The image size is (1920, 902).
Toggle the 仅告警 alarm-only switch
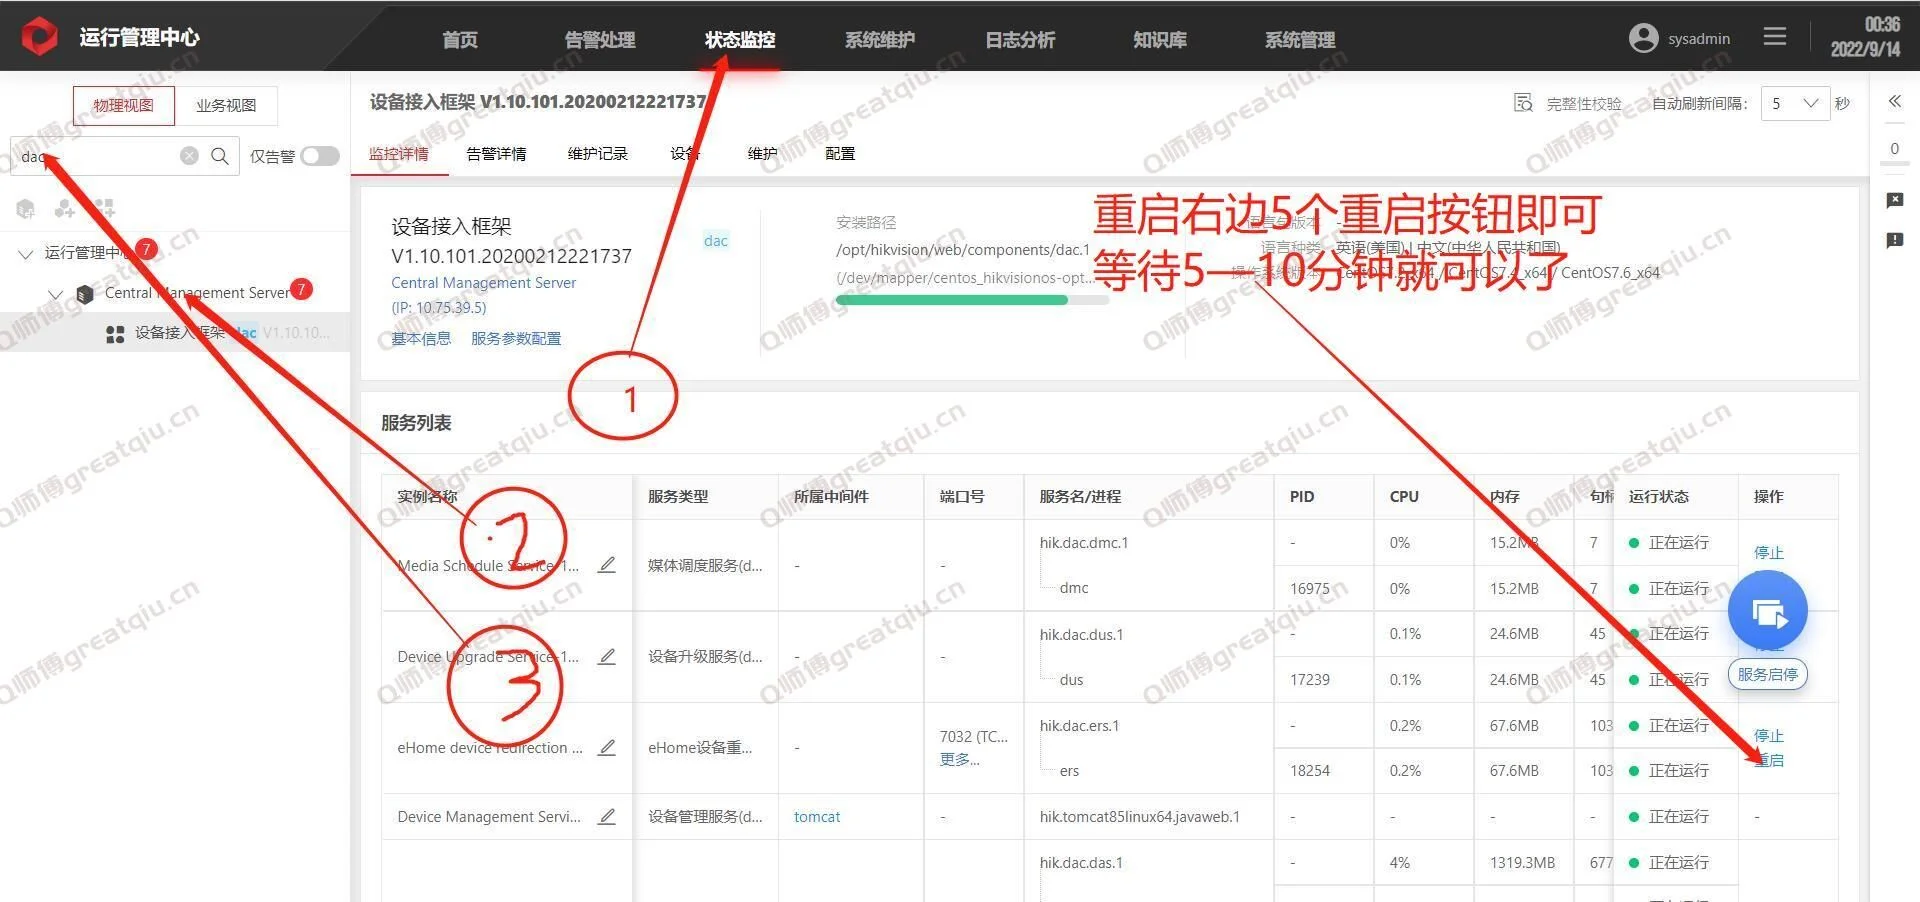[x=320, y=156]
